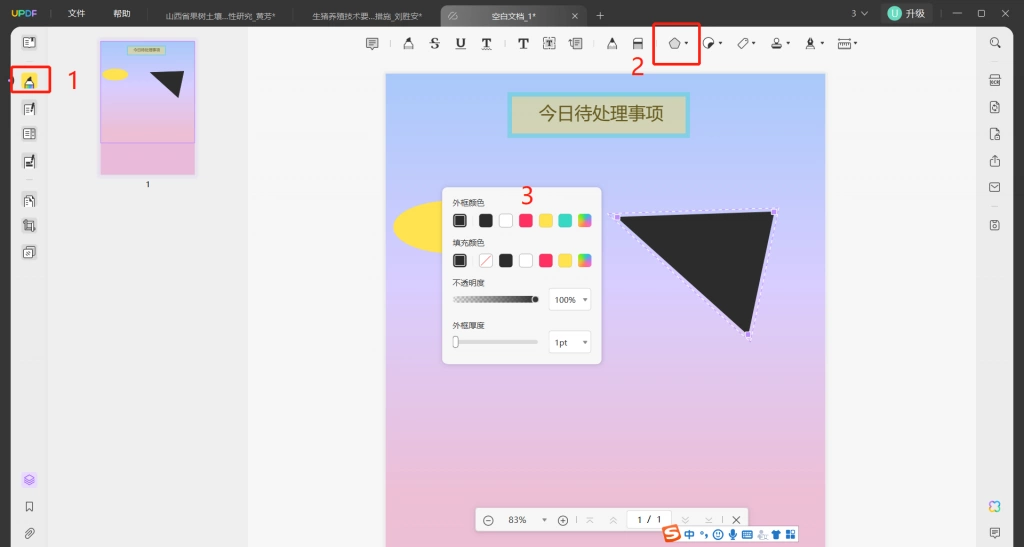Select the underline tool
The width and height of the screenshot is (1024, 547).
tap(460, 44)
